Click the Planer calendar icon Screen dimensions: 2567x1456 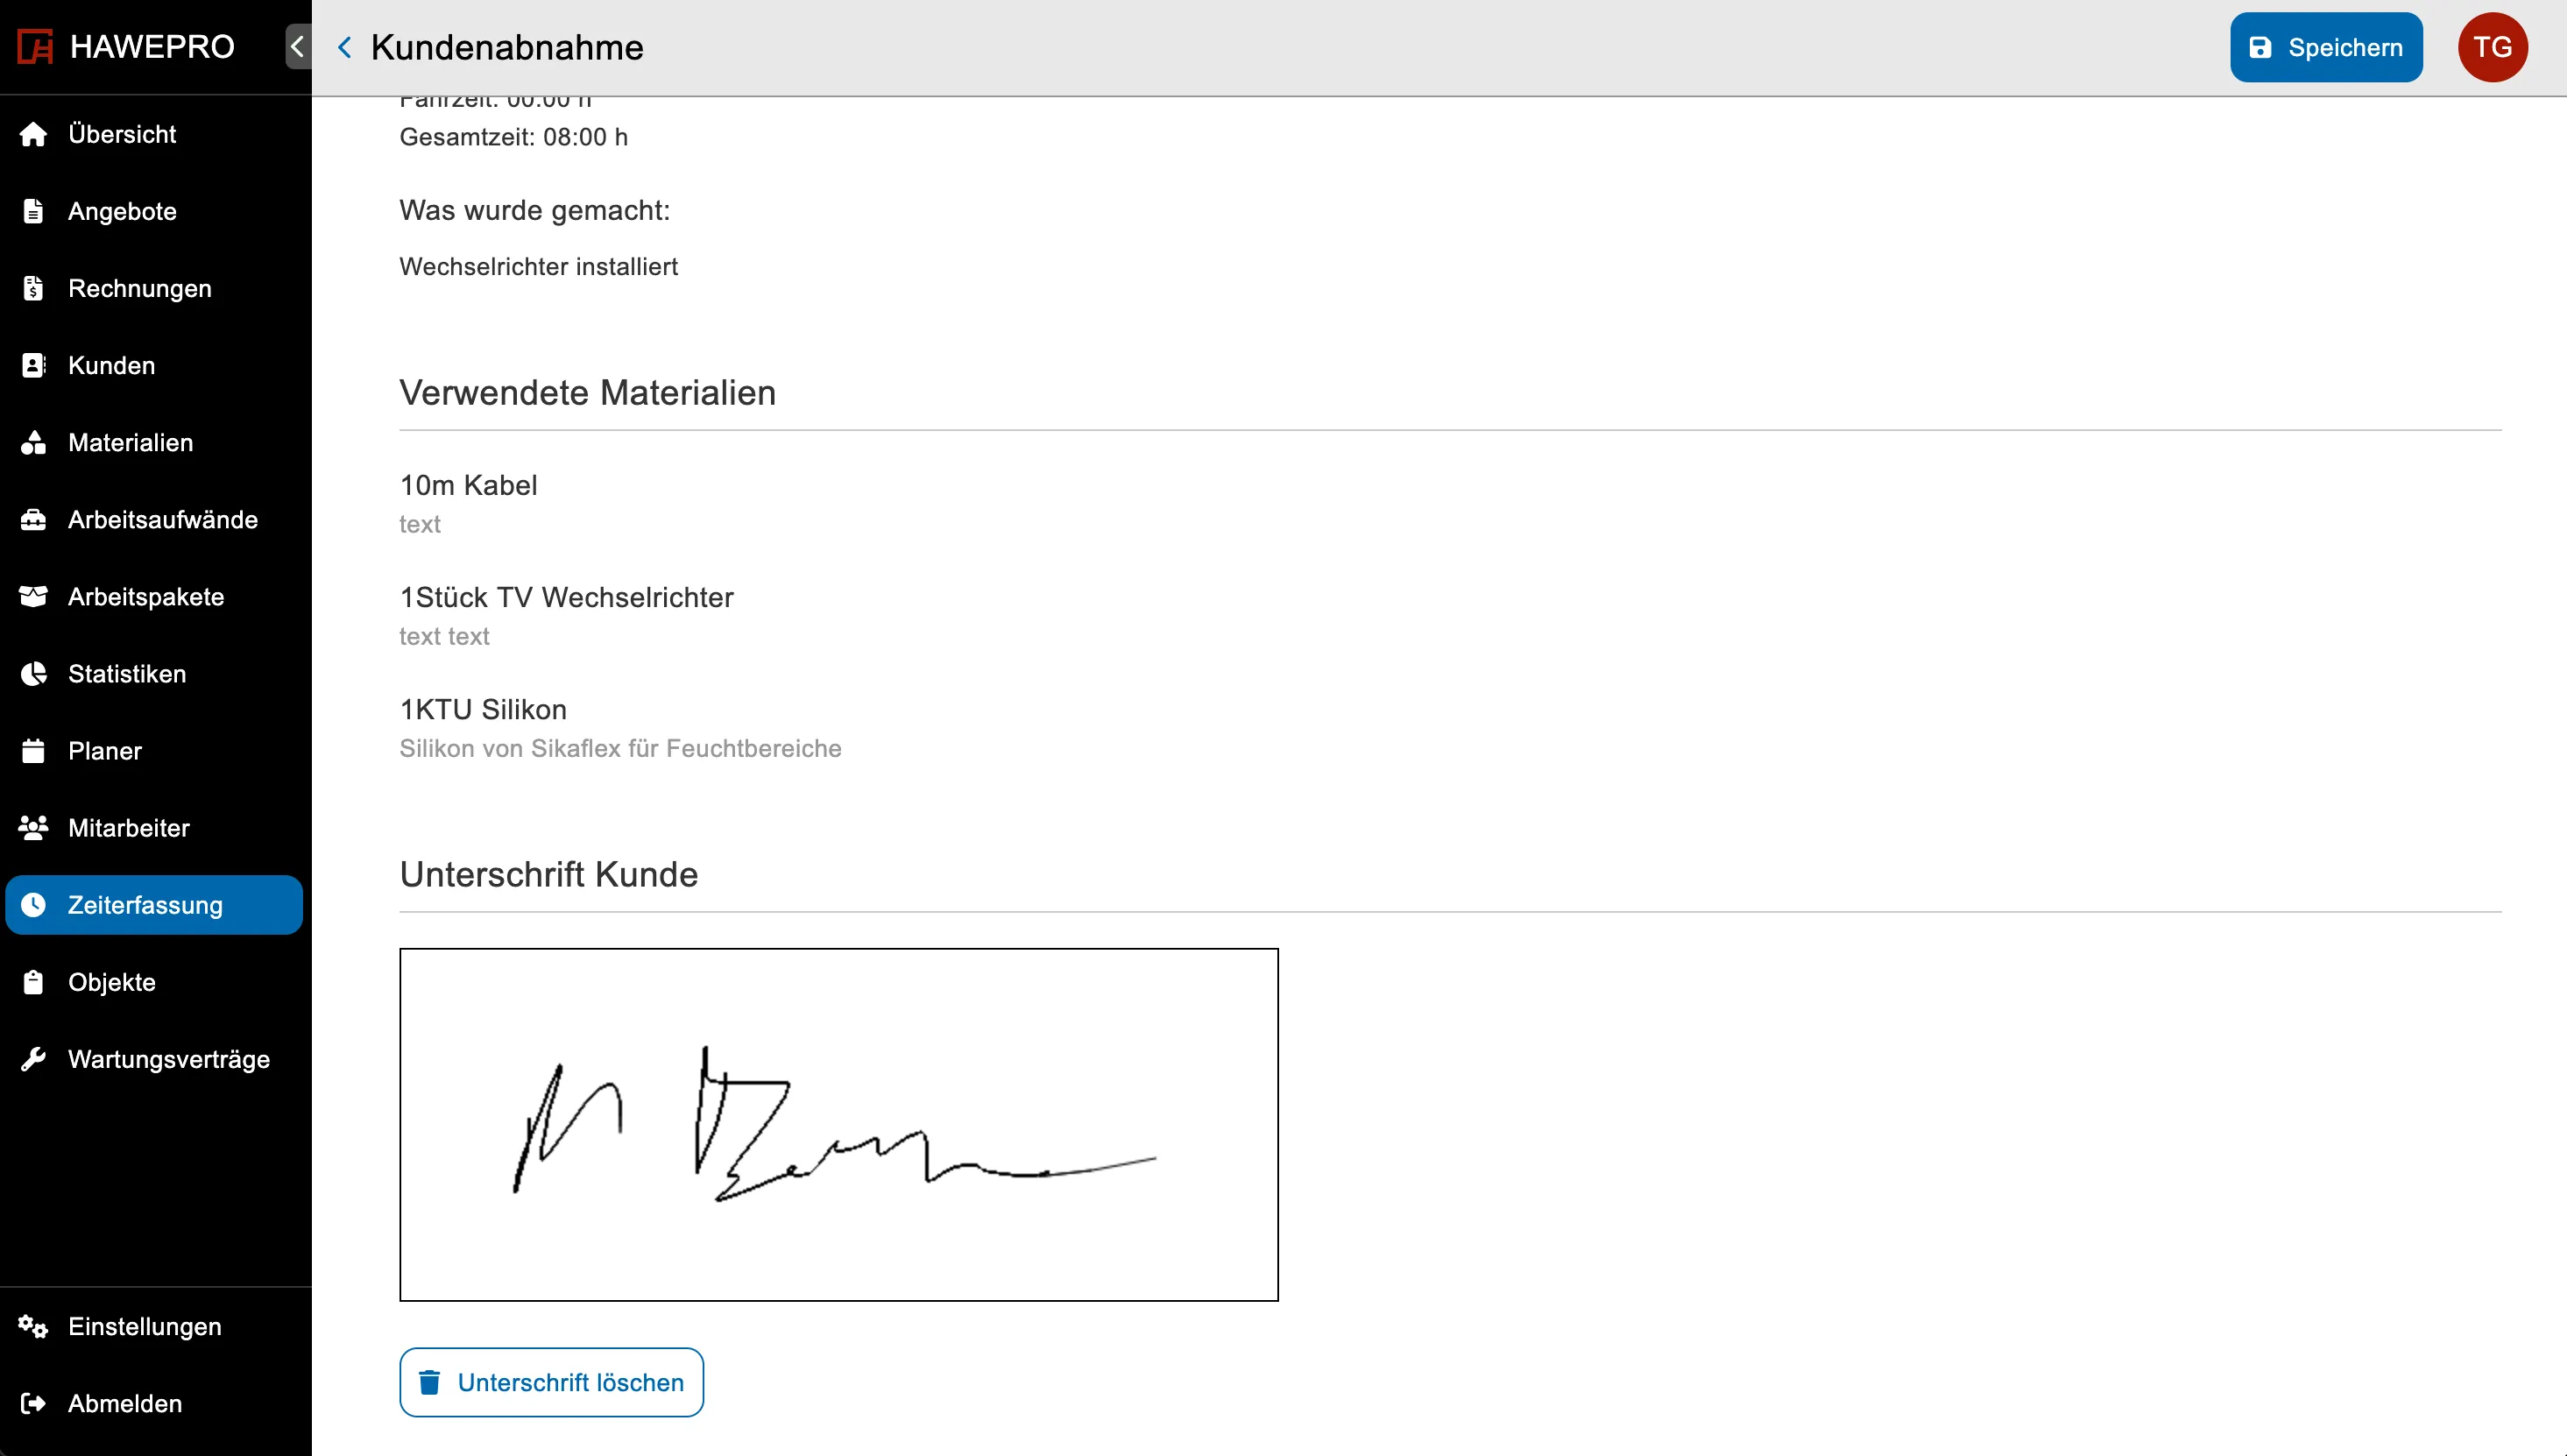tap(33, 751)
